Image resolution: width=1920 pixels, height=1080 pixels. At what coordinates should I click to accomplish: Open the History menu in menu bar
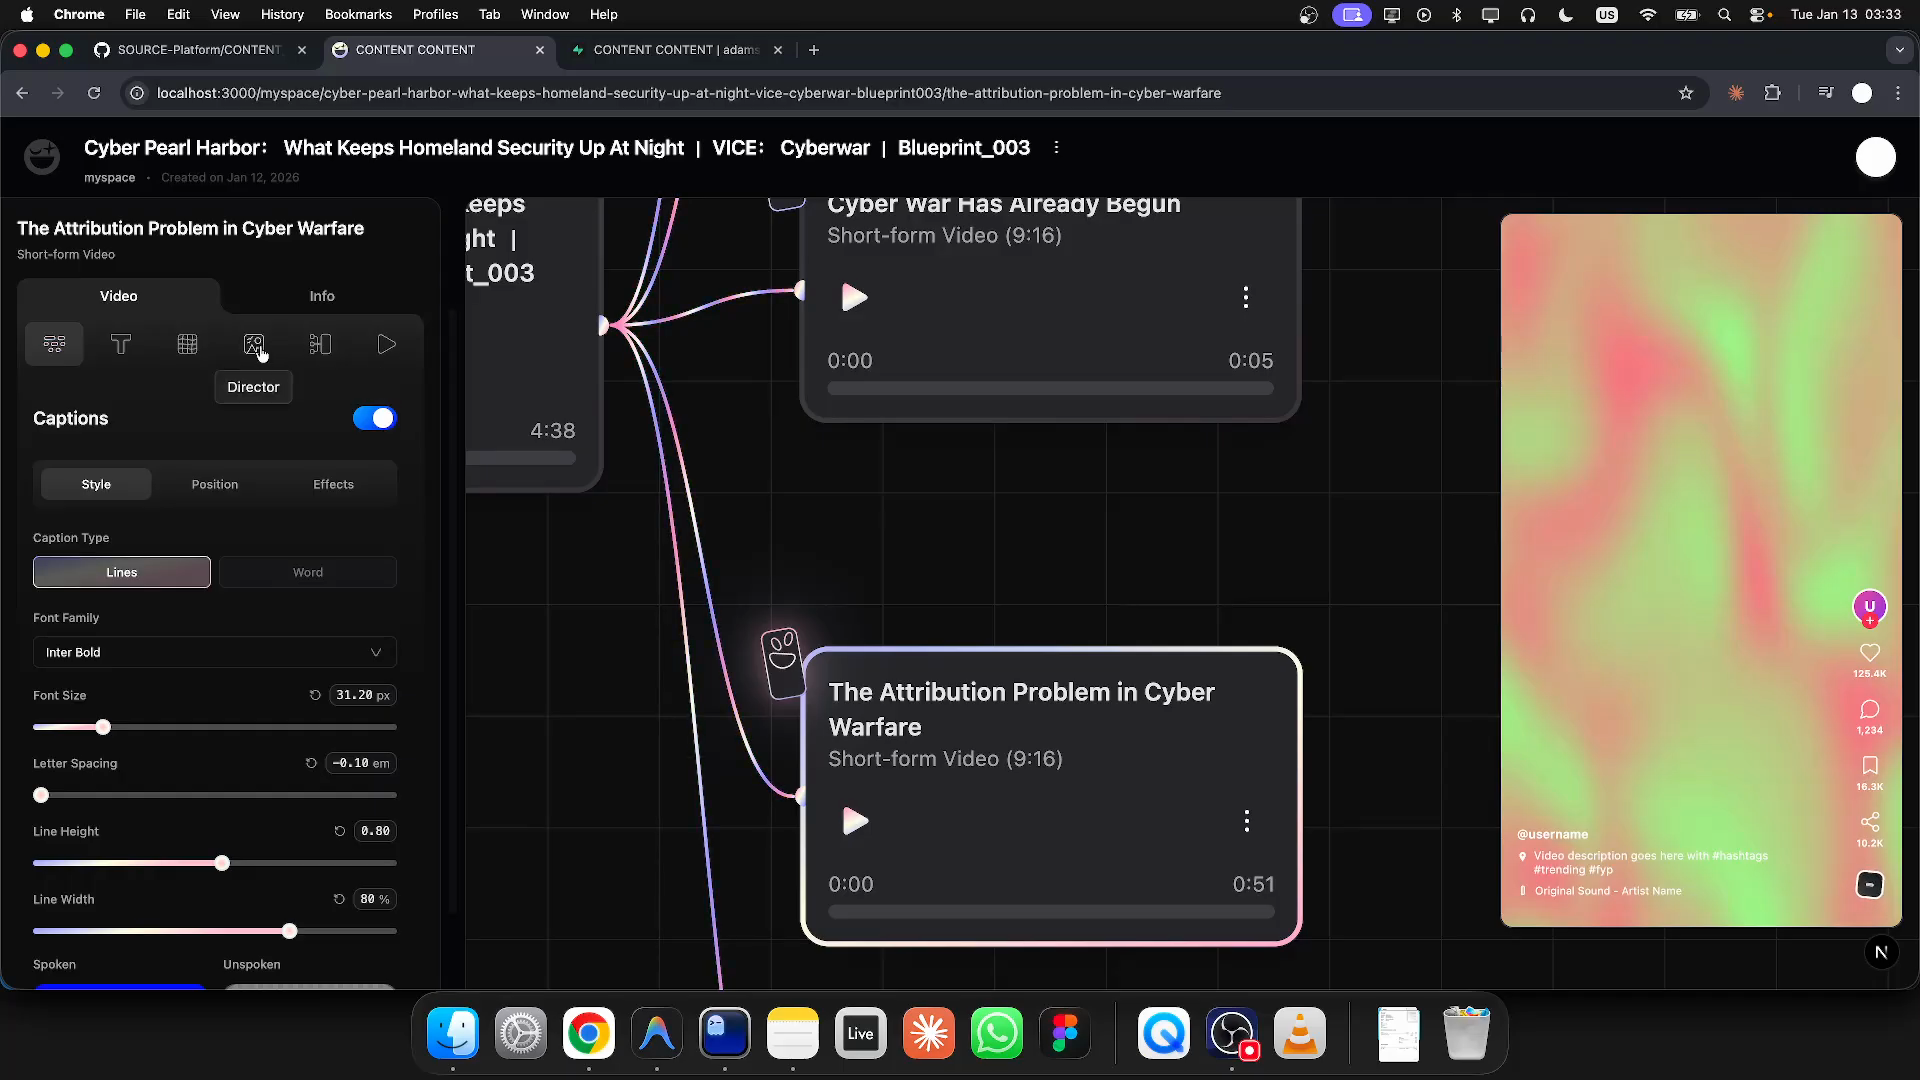point(282,14)
